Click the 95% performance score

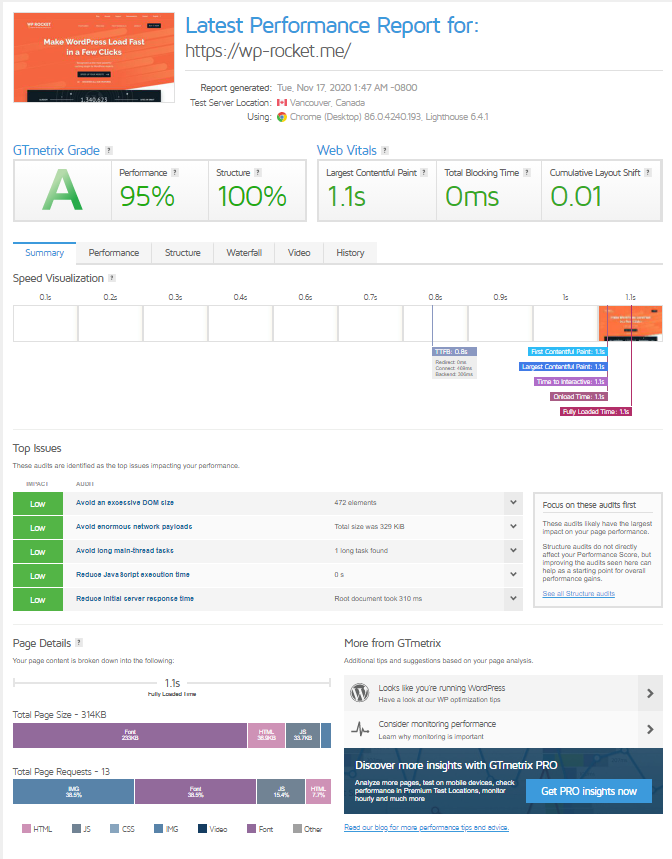[147, 197]
